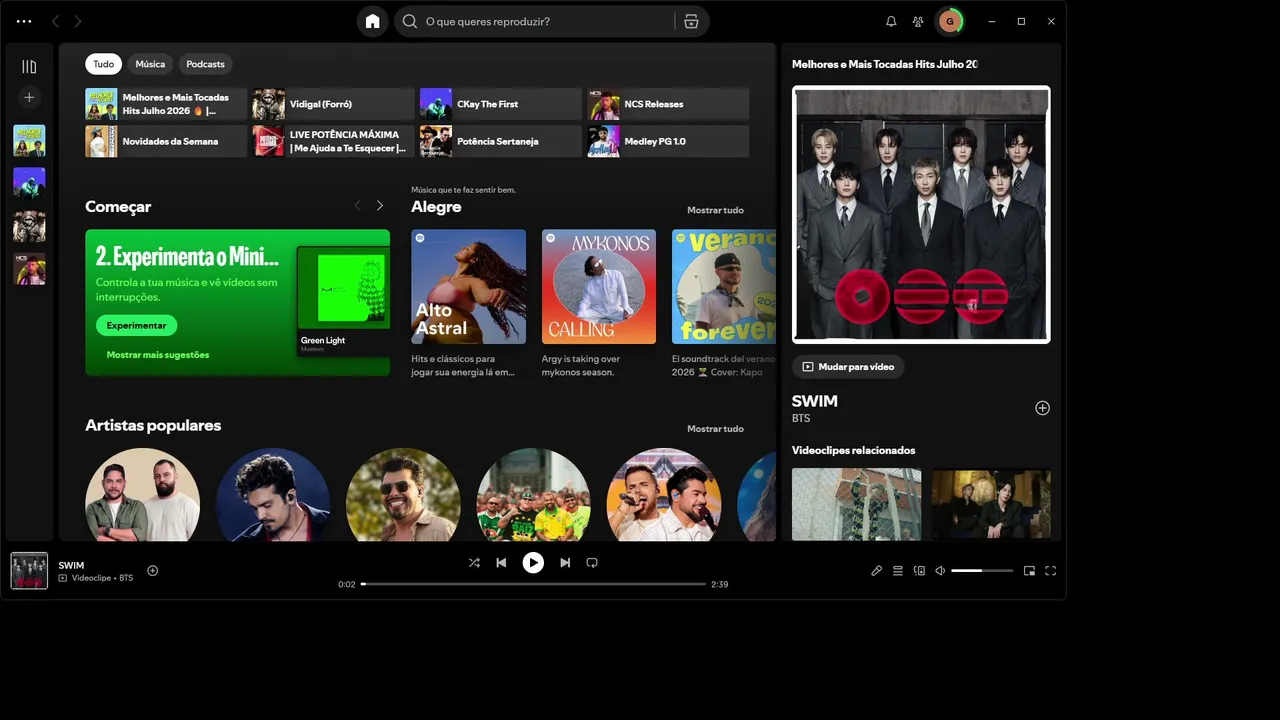Click the now-playing thumbnail in player bar

click(29, 571)
